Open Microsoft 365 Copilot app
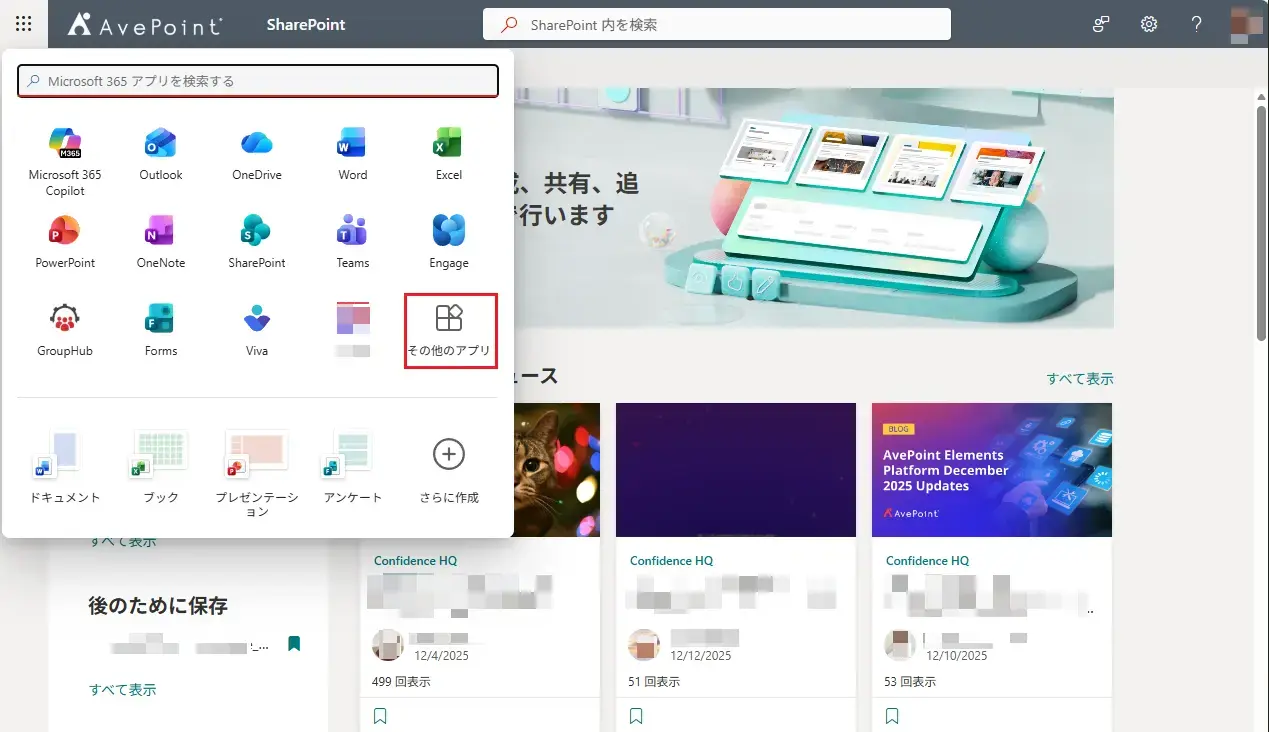 65,161
